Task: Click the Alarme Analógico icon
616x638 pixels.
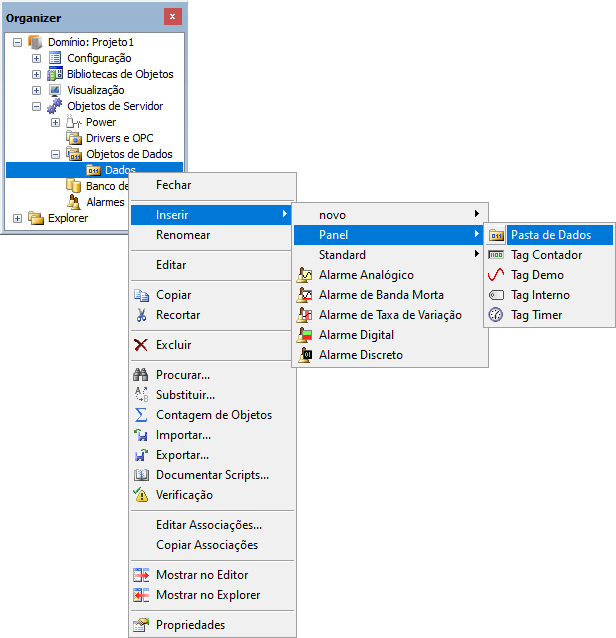Action: pyautogui.click(x=304, y=275)
